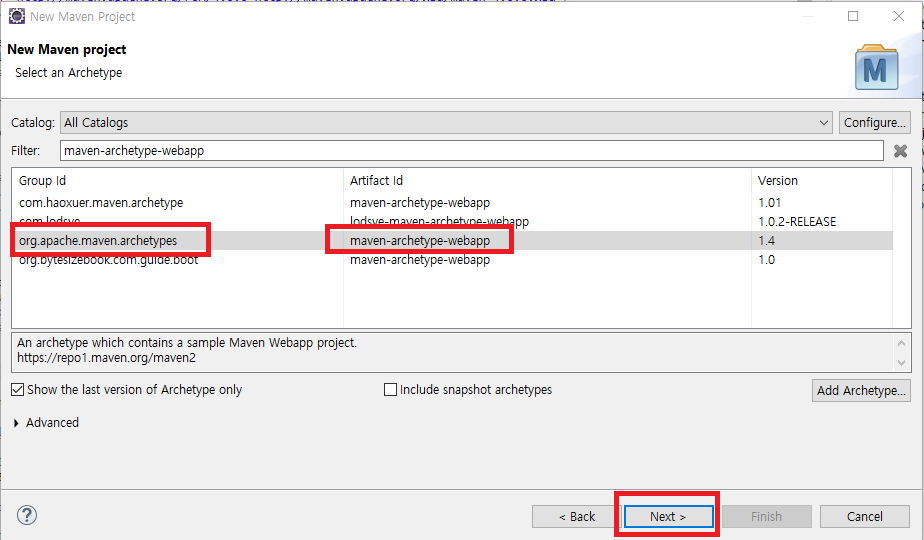The width and height of the screenshot is (924, 540).
Task: Select the org.apache.maven.archetypes row
Action: 452,241
